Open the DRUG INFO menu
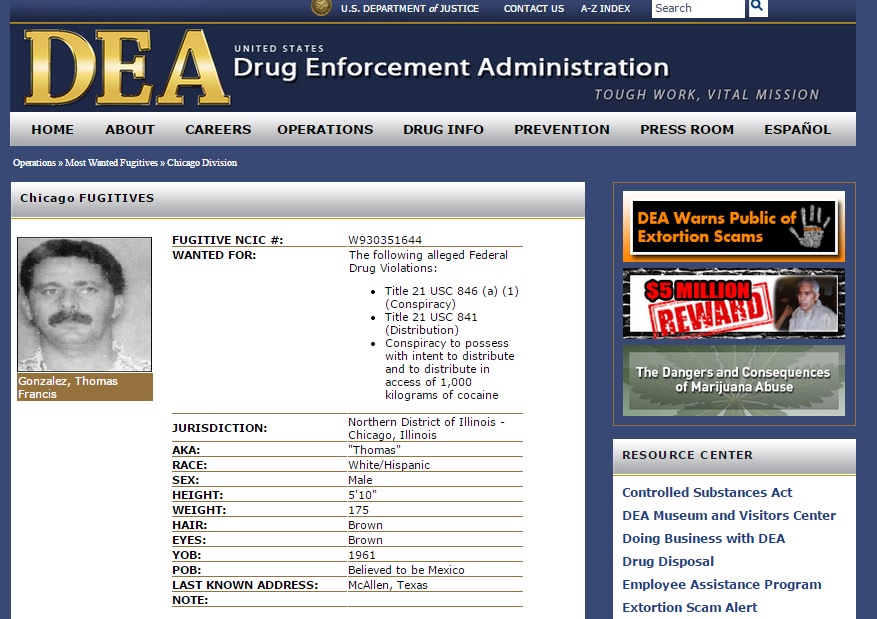The width and height of the screenshot is (877, 619). click(443, 129)
